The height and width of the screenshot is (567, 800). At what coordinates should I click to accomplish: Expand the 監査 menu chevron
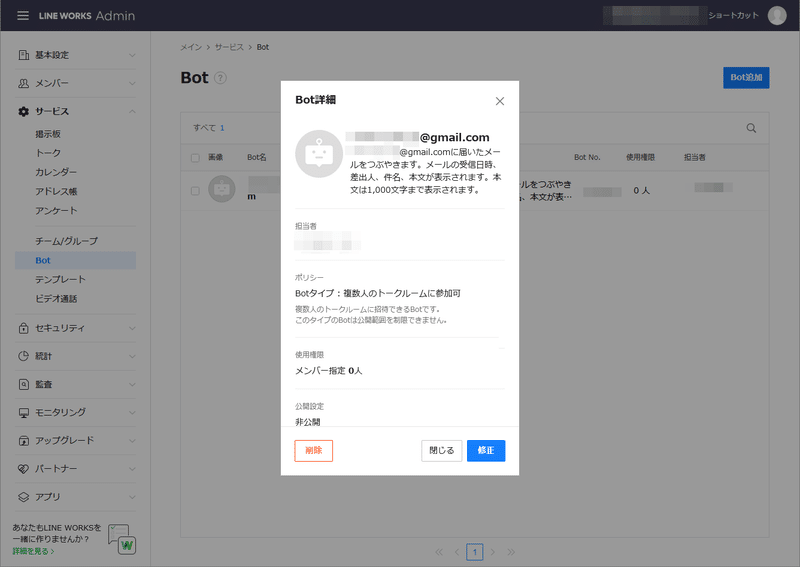coord(132,384)
